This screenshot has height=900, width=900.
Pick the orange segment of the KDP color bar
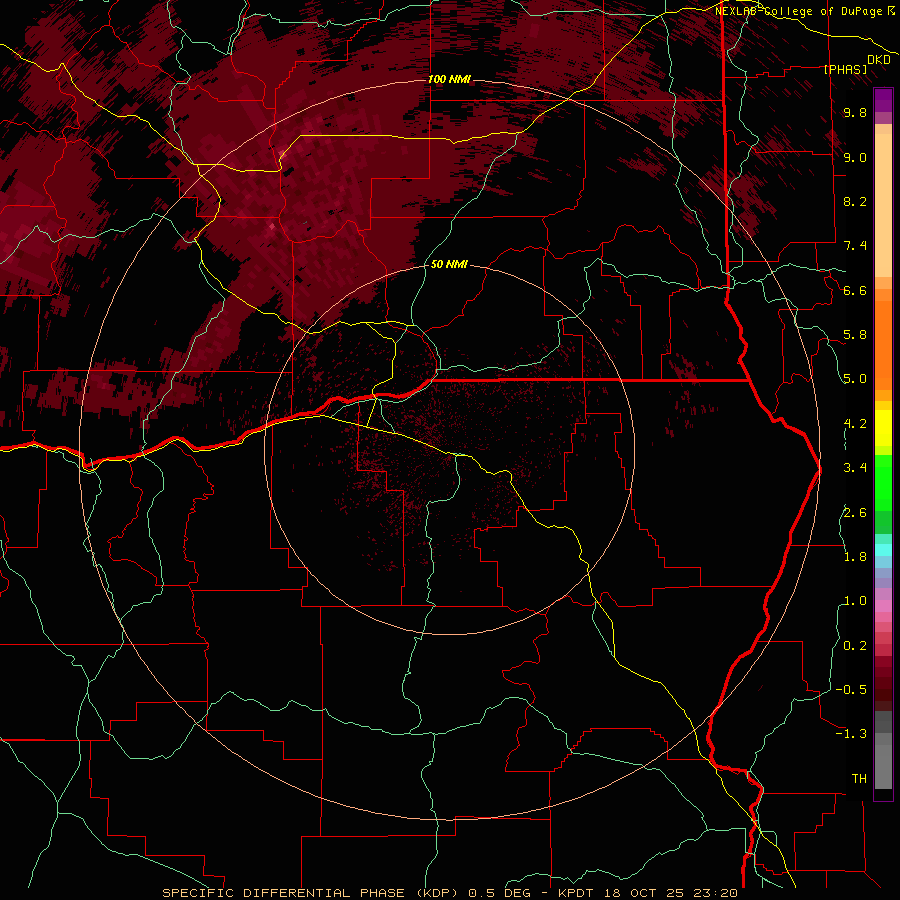(x=883, y=344)
